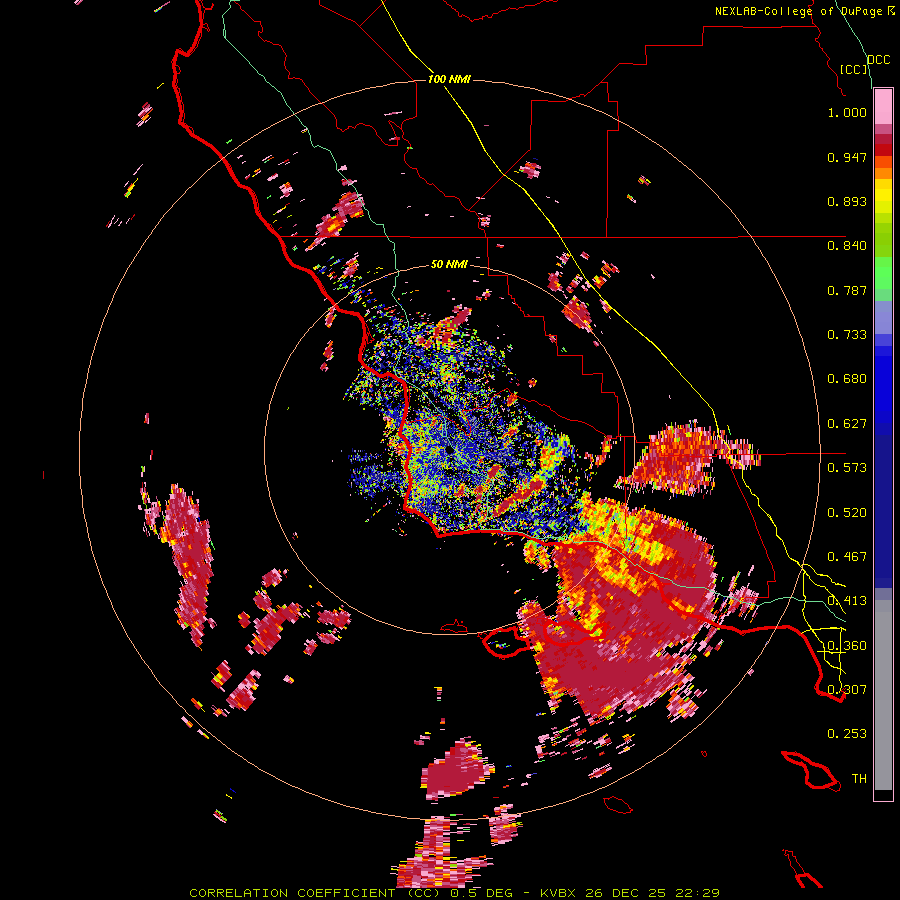
Task: Click the bright green segment of the color bar
Action: 883,273
